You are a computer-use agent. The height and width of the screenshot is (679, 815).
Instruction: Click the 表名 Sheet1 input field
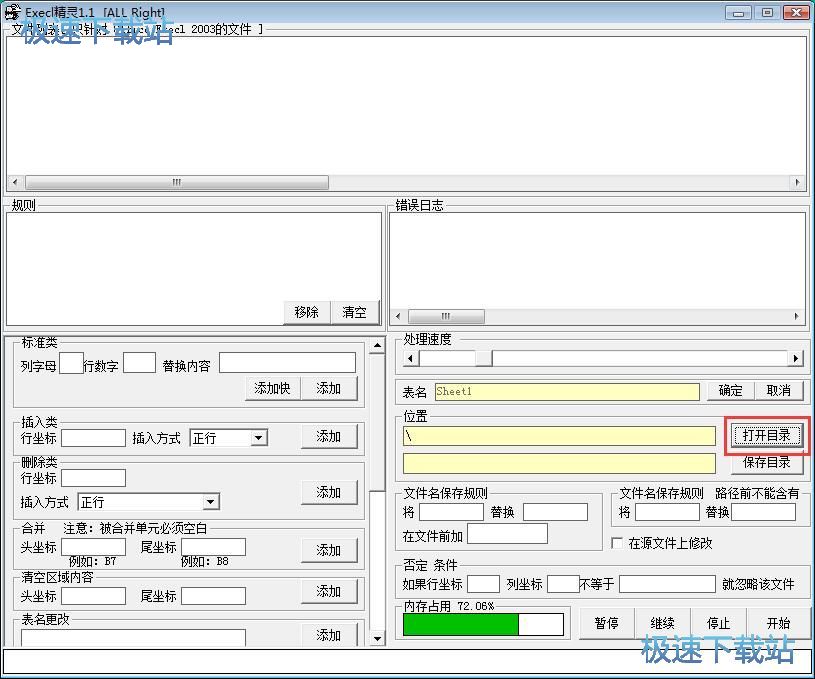[566, 392]
